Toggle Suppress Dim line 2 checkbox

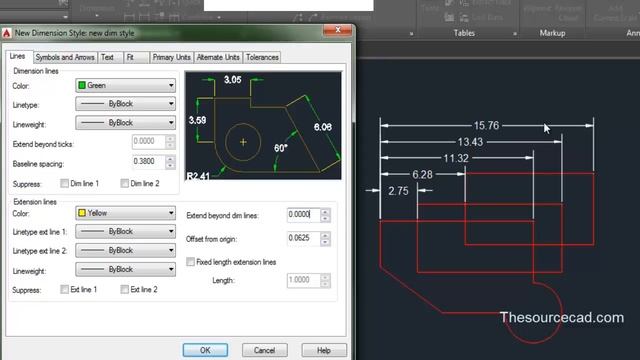[x=124, y=183]
